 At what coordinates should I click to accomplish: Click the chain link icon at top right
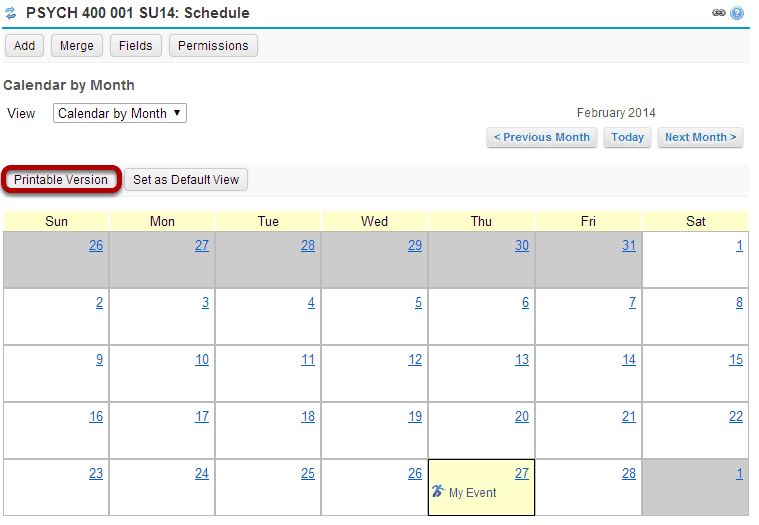tap(718, 13)
